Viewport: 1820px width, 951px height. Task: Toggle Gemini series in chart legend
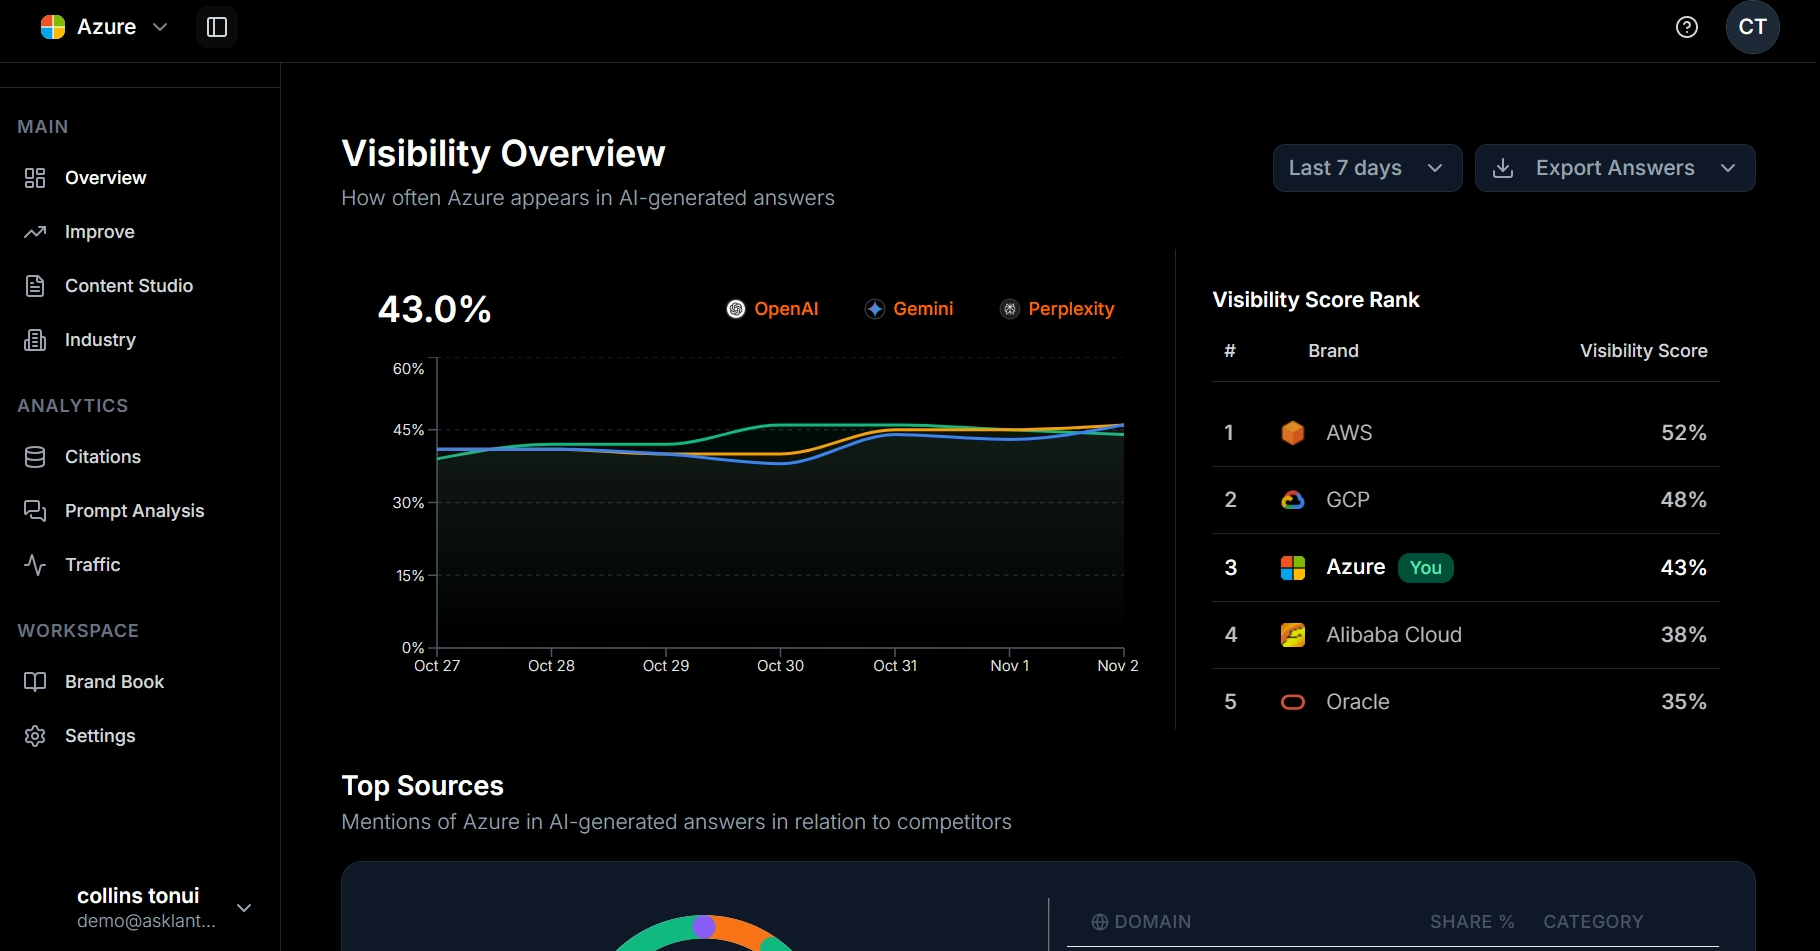click(909, 309)
